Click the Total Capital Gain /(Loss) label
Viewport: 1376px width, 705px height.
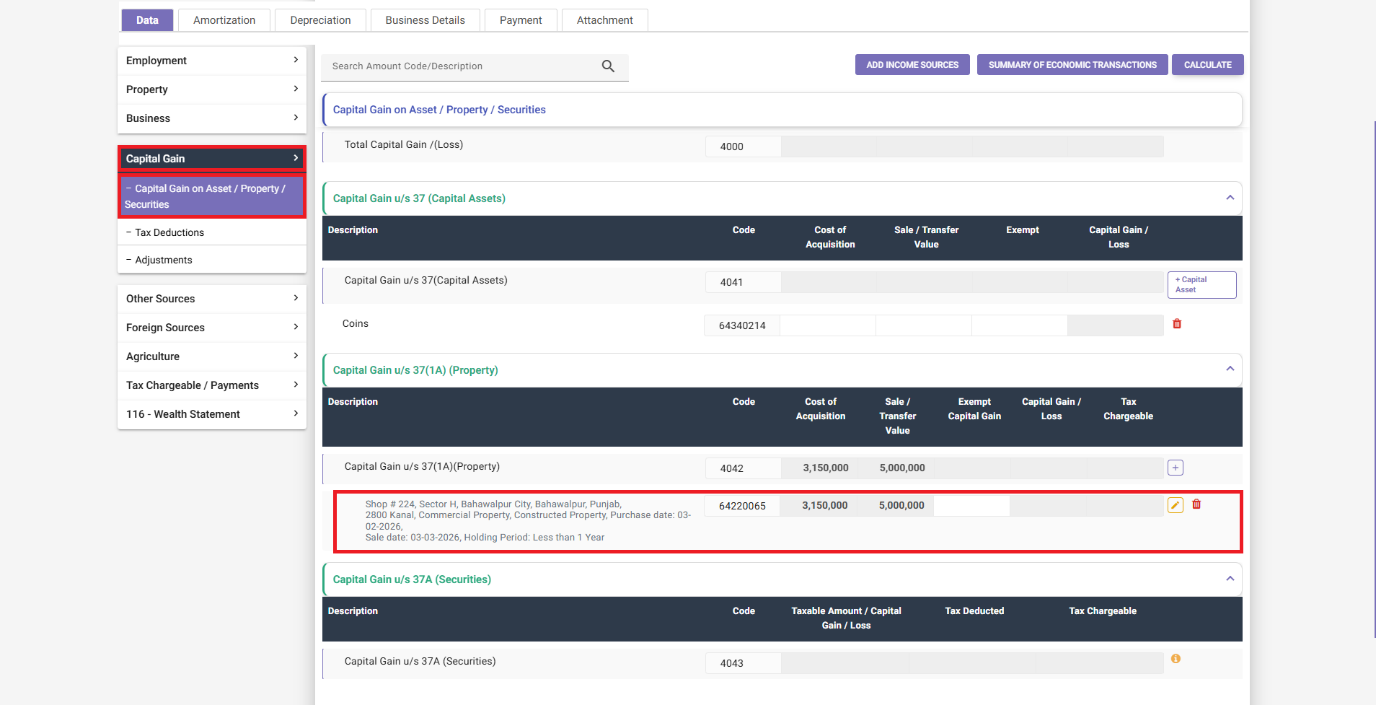pos(404,145)
